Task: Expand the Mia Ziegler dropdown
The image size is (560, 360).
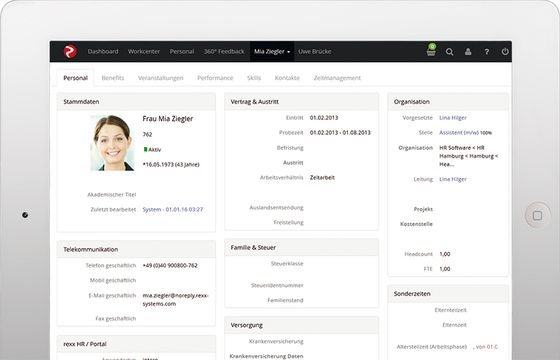Action: pyautogui.click(x=272, y=51)
